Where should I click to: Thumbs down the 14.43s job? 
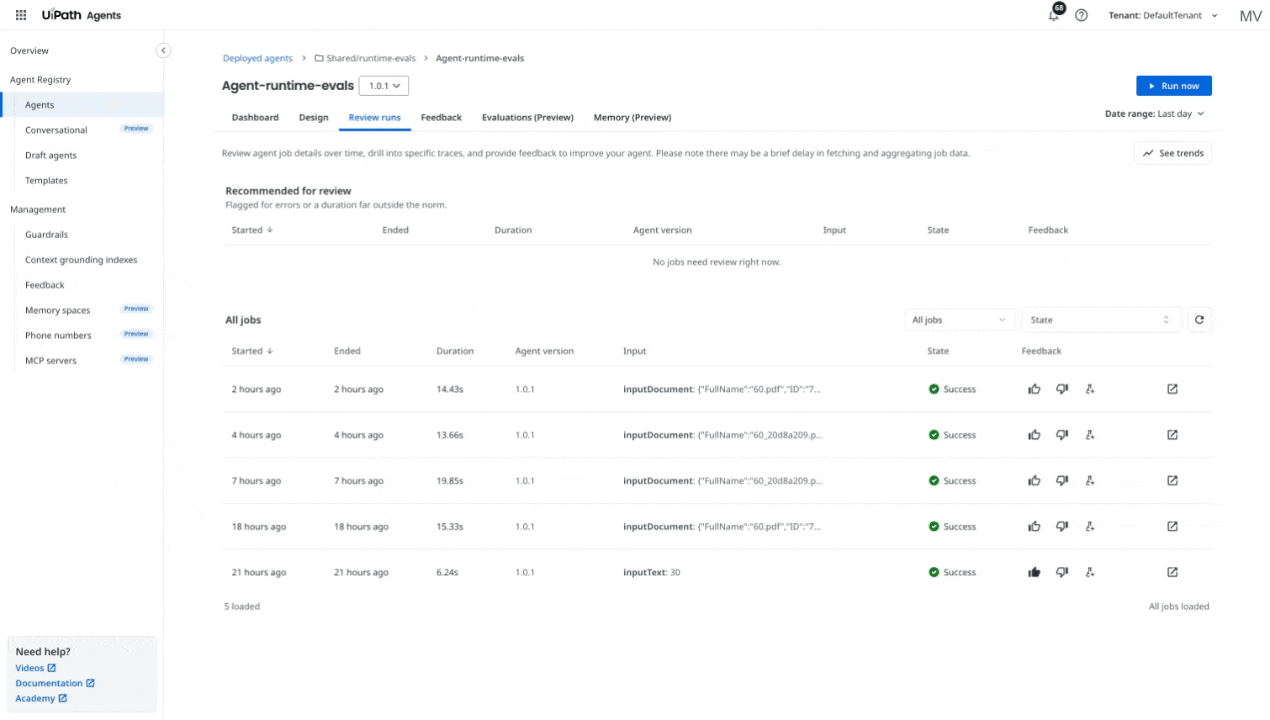click(1062, 389)
